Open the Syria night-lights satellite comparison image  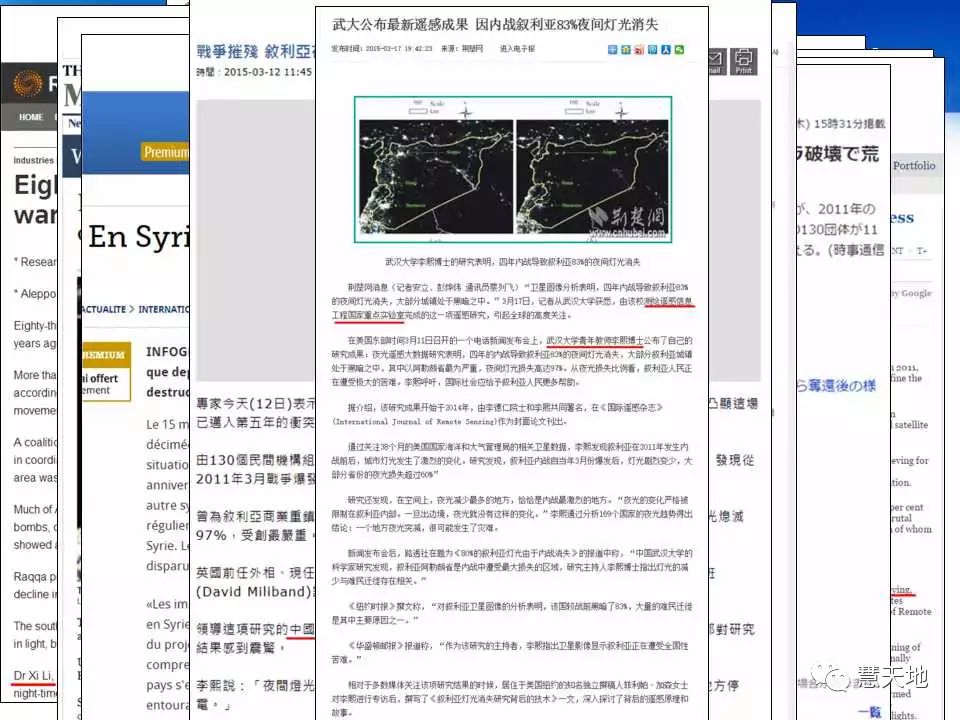513,170
